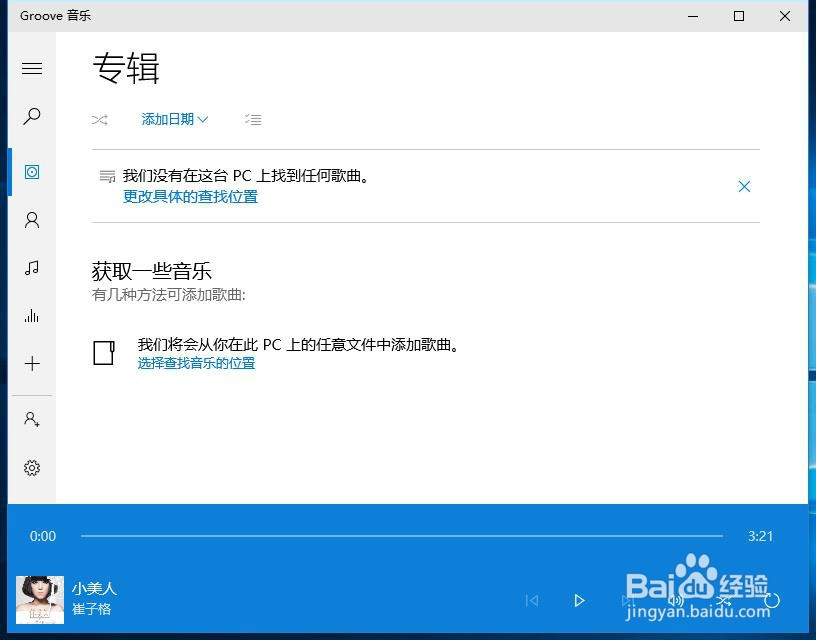
Task: Click the song title 小美人
Action: pos(94,588)
